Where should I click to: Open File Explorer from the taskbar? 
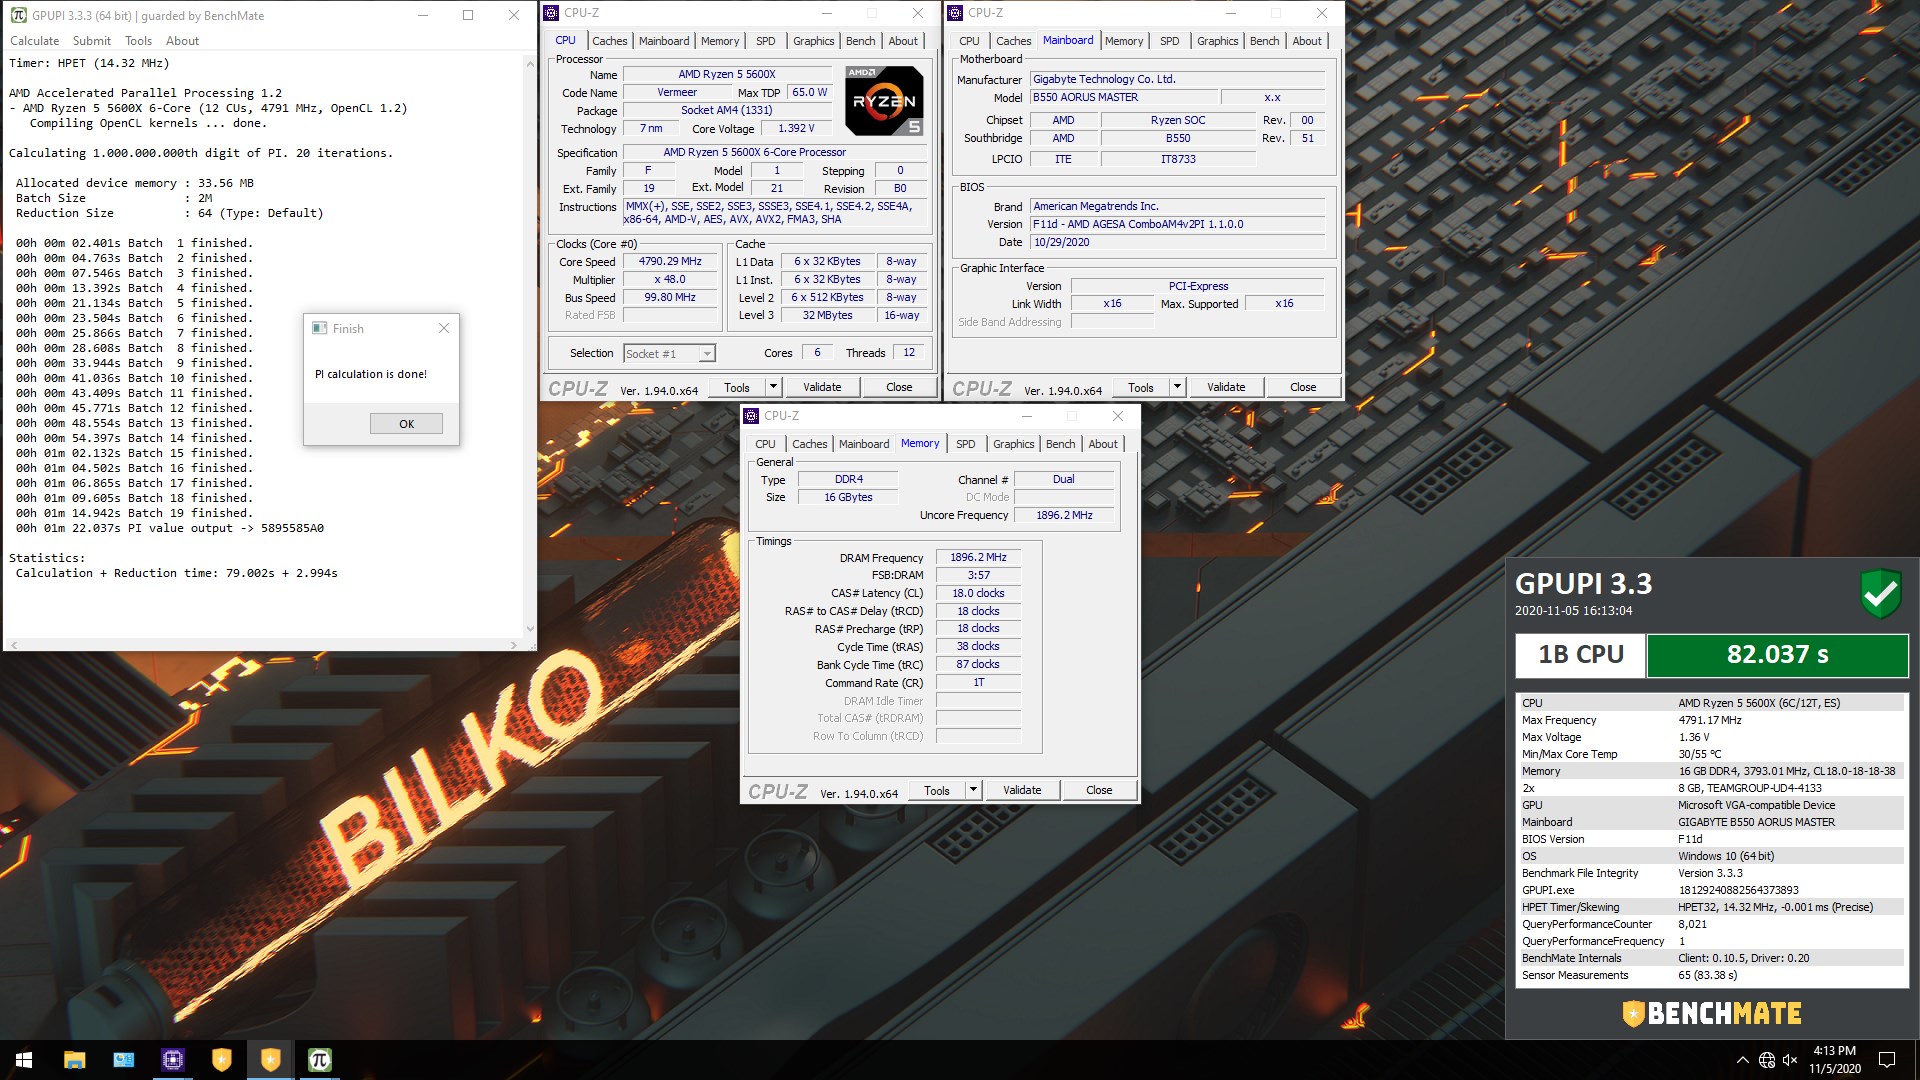74,1060
